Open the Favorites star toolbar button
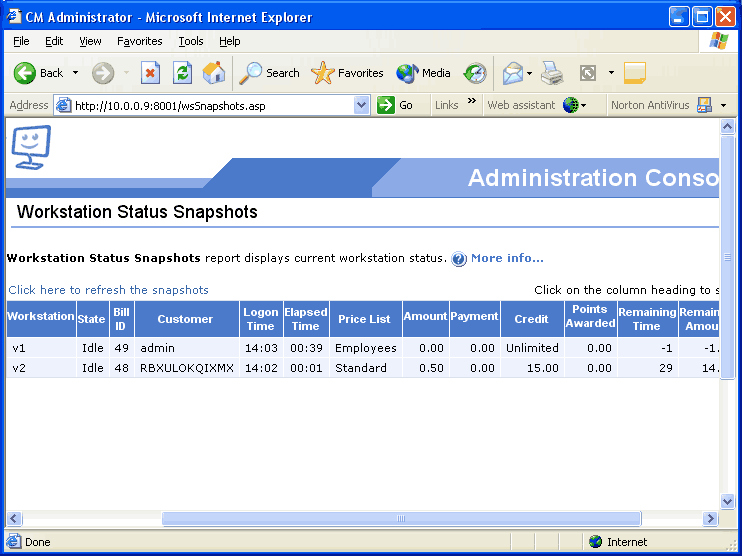 [x=347, y=73]
